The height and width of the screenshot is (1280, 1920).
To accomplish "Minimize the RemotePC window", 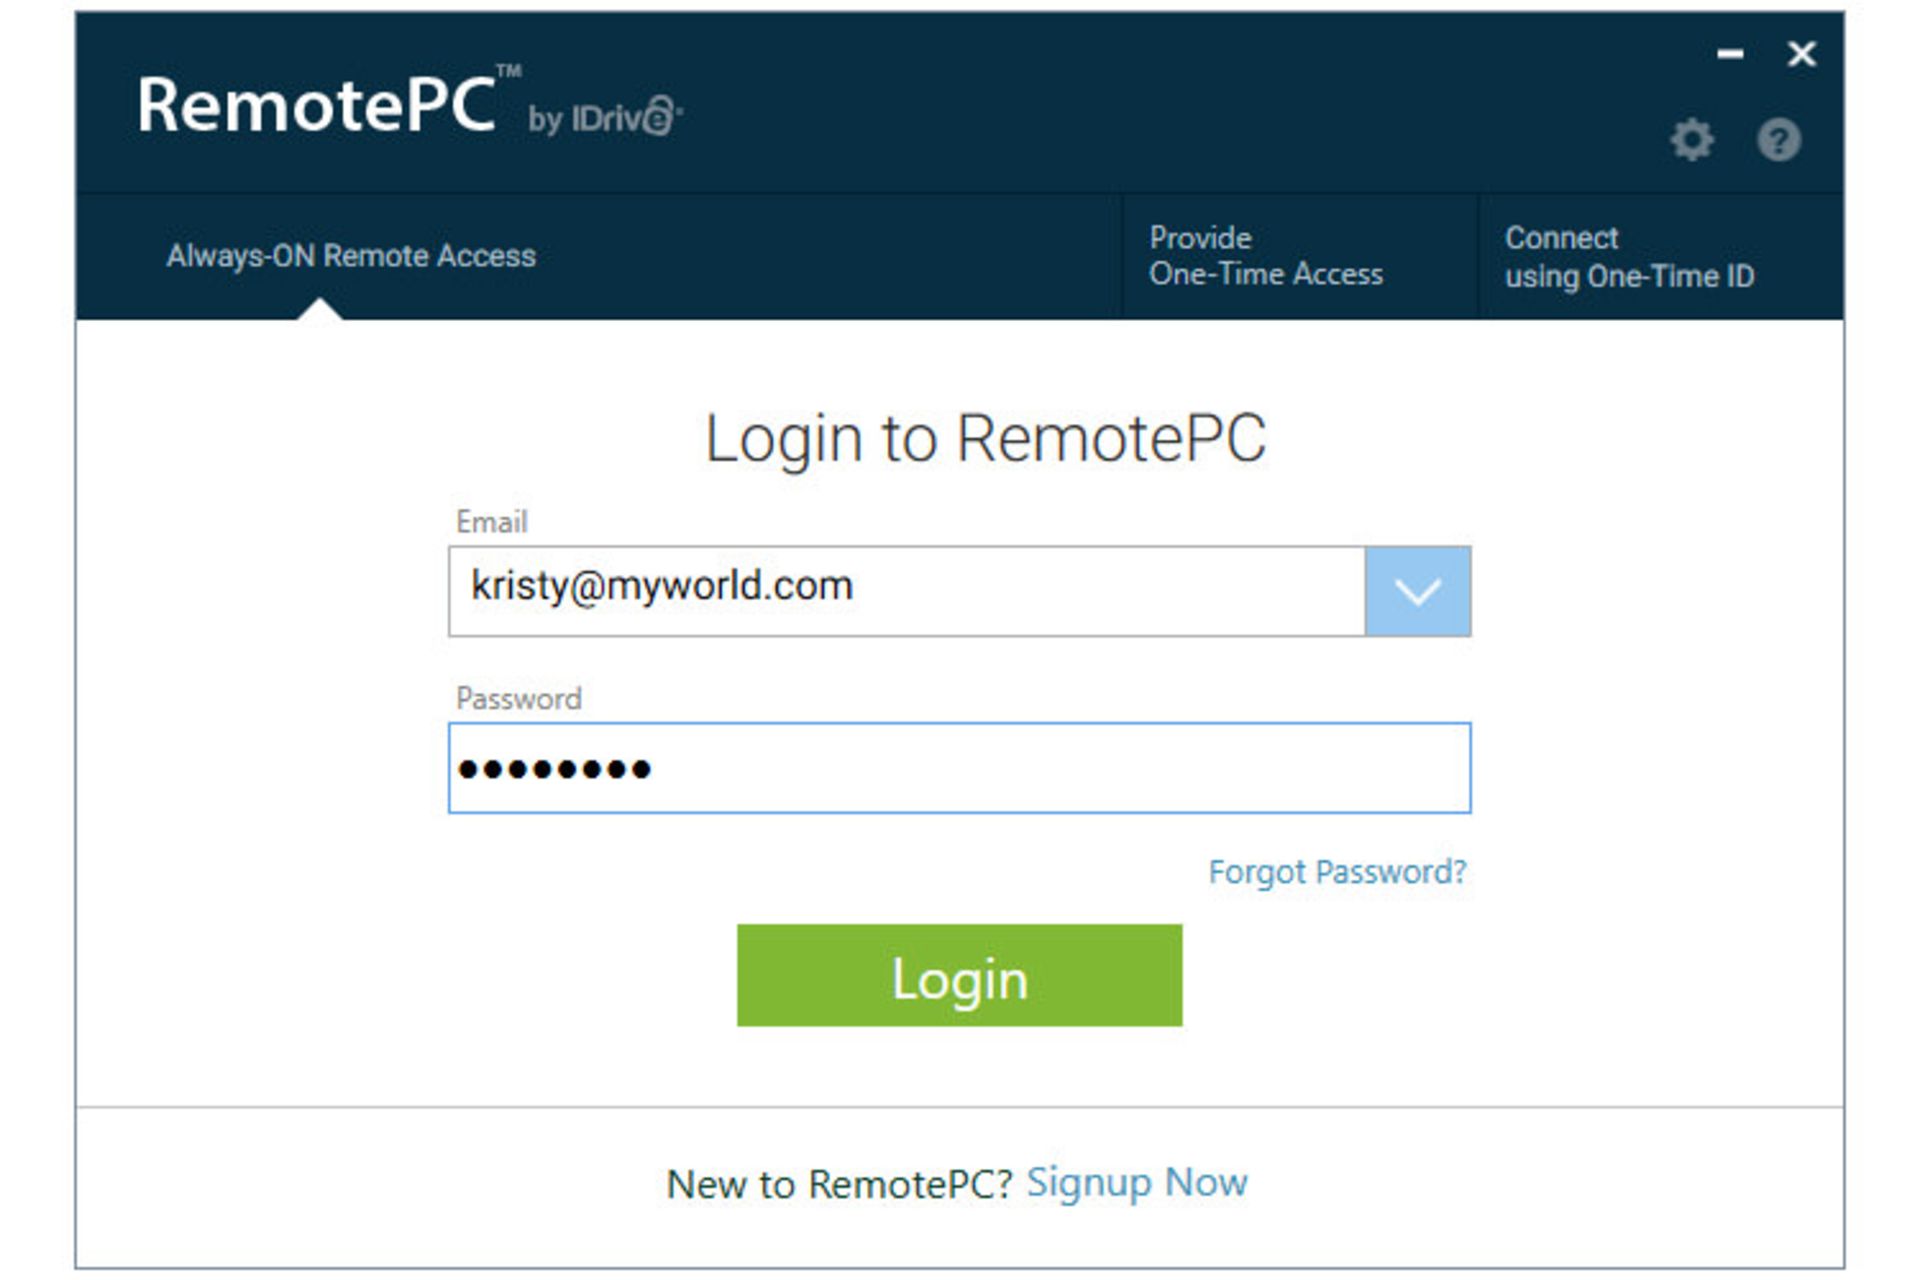I will pos(1730,54).
